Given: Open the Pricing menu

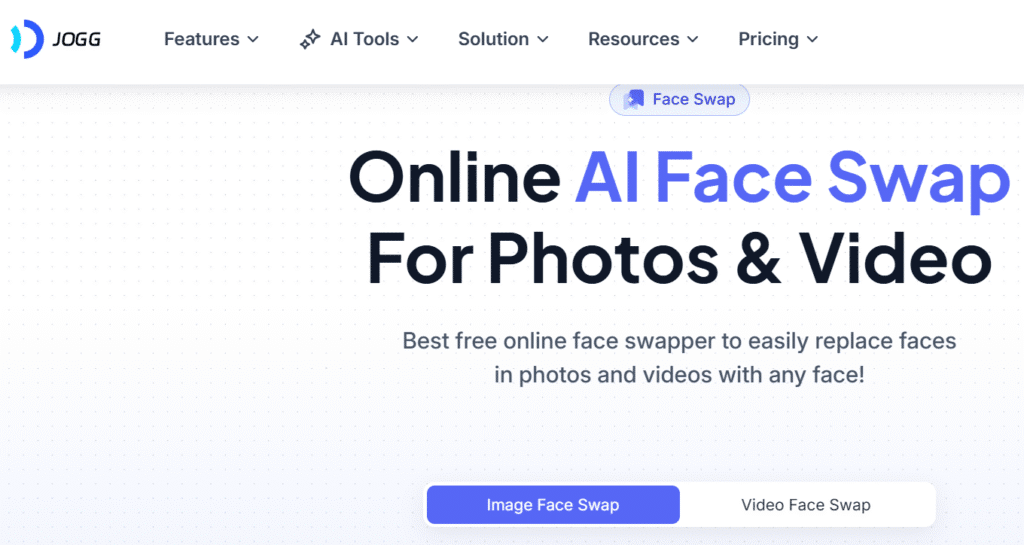Looking at the screenshot, I should pyautogui.click(x=769, y=39).
